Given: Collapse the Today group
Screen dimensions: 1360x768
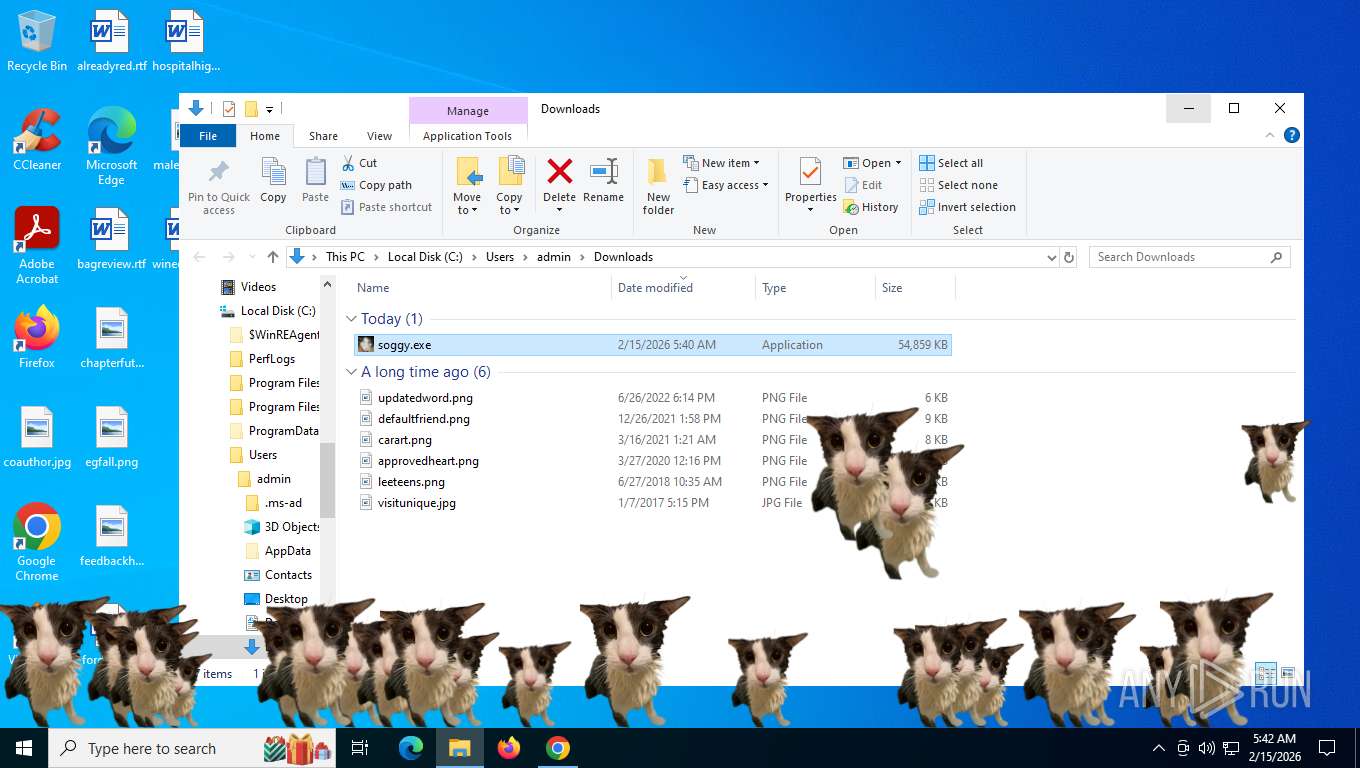Looking at the screenshot, I should click(x=351, y=319).
